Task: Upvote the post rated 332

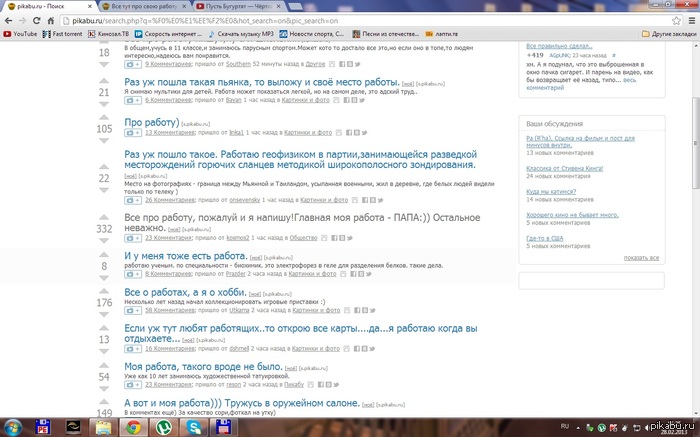Action: [x=104, y=217]
